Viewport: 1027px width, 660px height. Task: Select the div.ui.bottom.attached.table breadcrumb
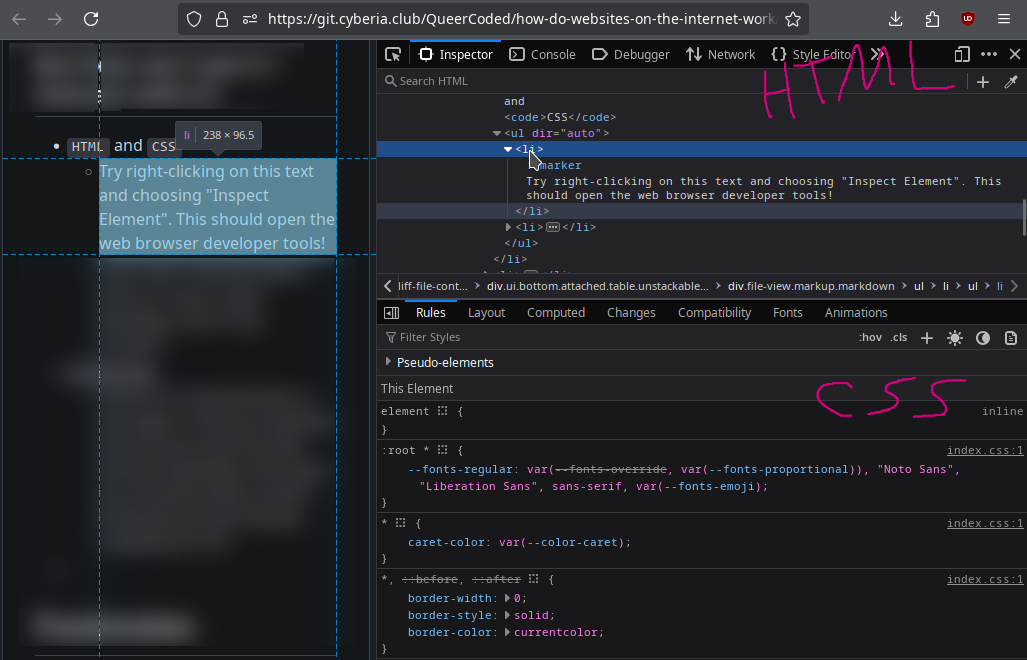pos(597,286)
